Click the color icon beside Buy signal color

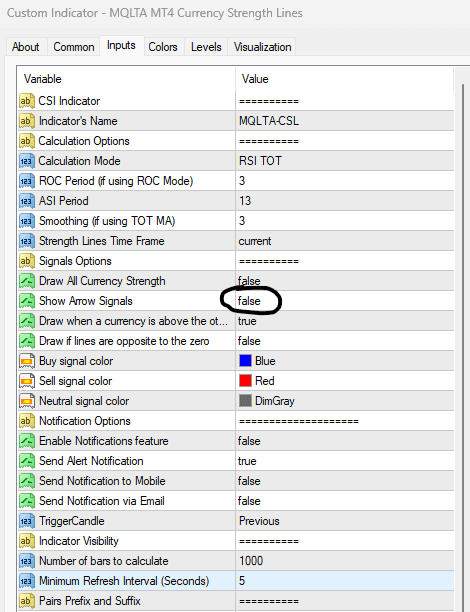click(x=27, y=361)
